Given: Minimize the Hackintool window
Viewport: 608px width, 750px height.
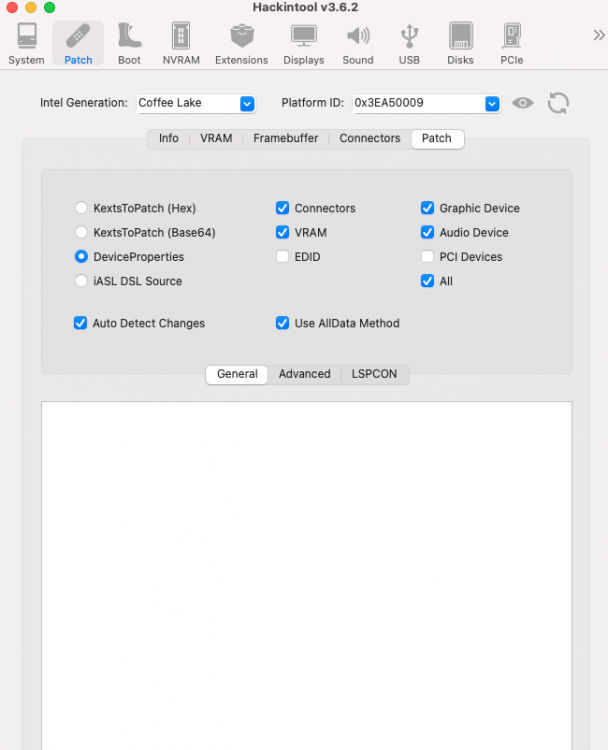Looking at the screenshot, I should click(31, 7).
